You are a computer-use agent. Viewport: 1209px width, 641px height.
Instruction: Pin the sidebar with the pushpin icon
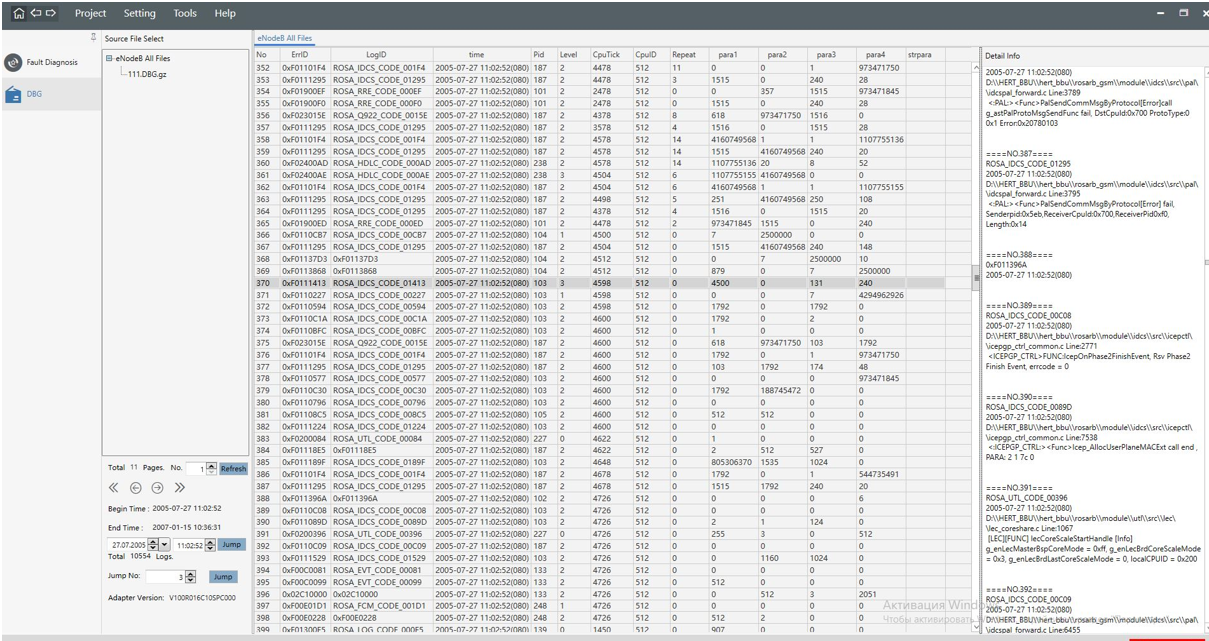tap(95, 38)
